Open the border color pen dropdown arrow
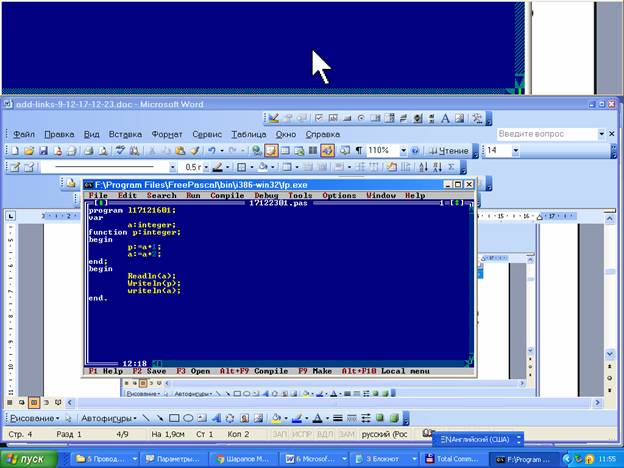This screenshot has width=624, height=468. tap(228, 168)
